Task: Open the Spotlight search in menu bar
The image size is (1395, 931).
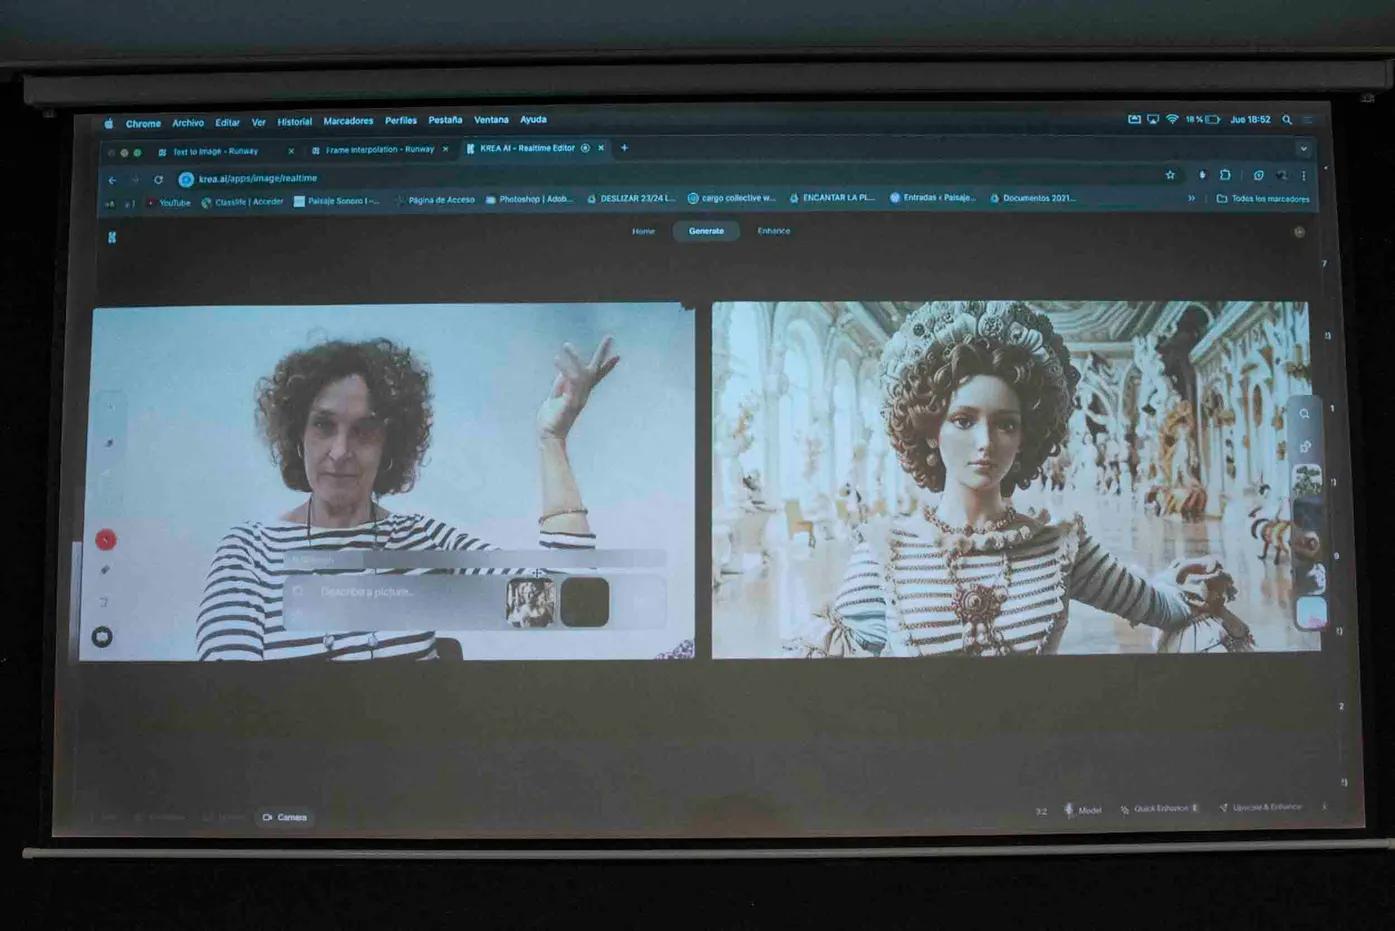Action: (1287, 120)
